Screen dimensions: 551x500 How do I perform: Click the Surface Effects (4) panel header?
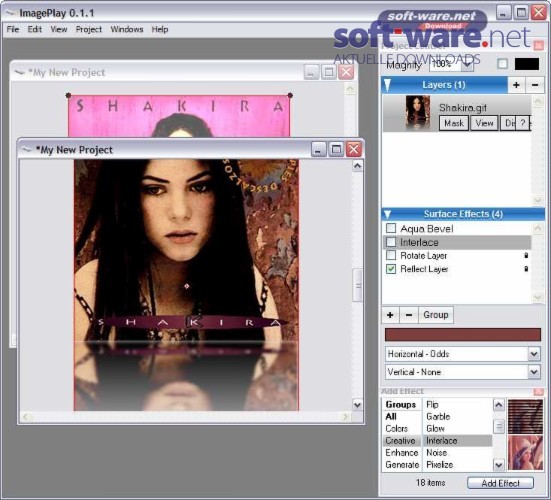click(463, 214)
